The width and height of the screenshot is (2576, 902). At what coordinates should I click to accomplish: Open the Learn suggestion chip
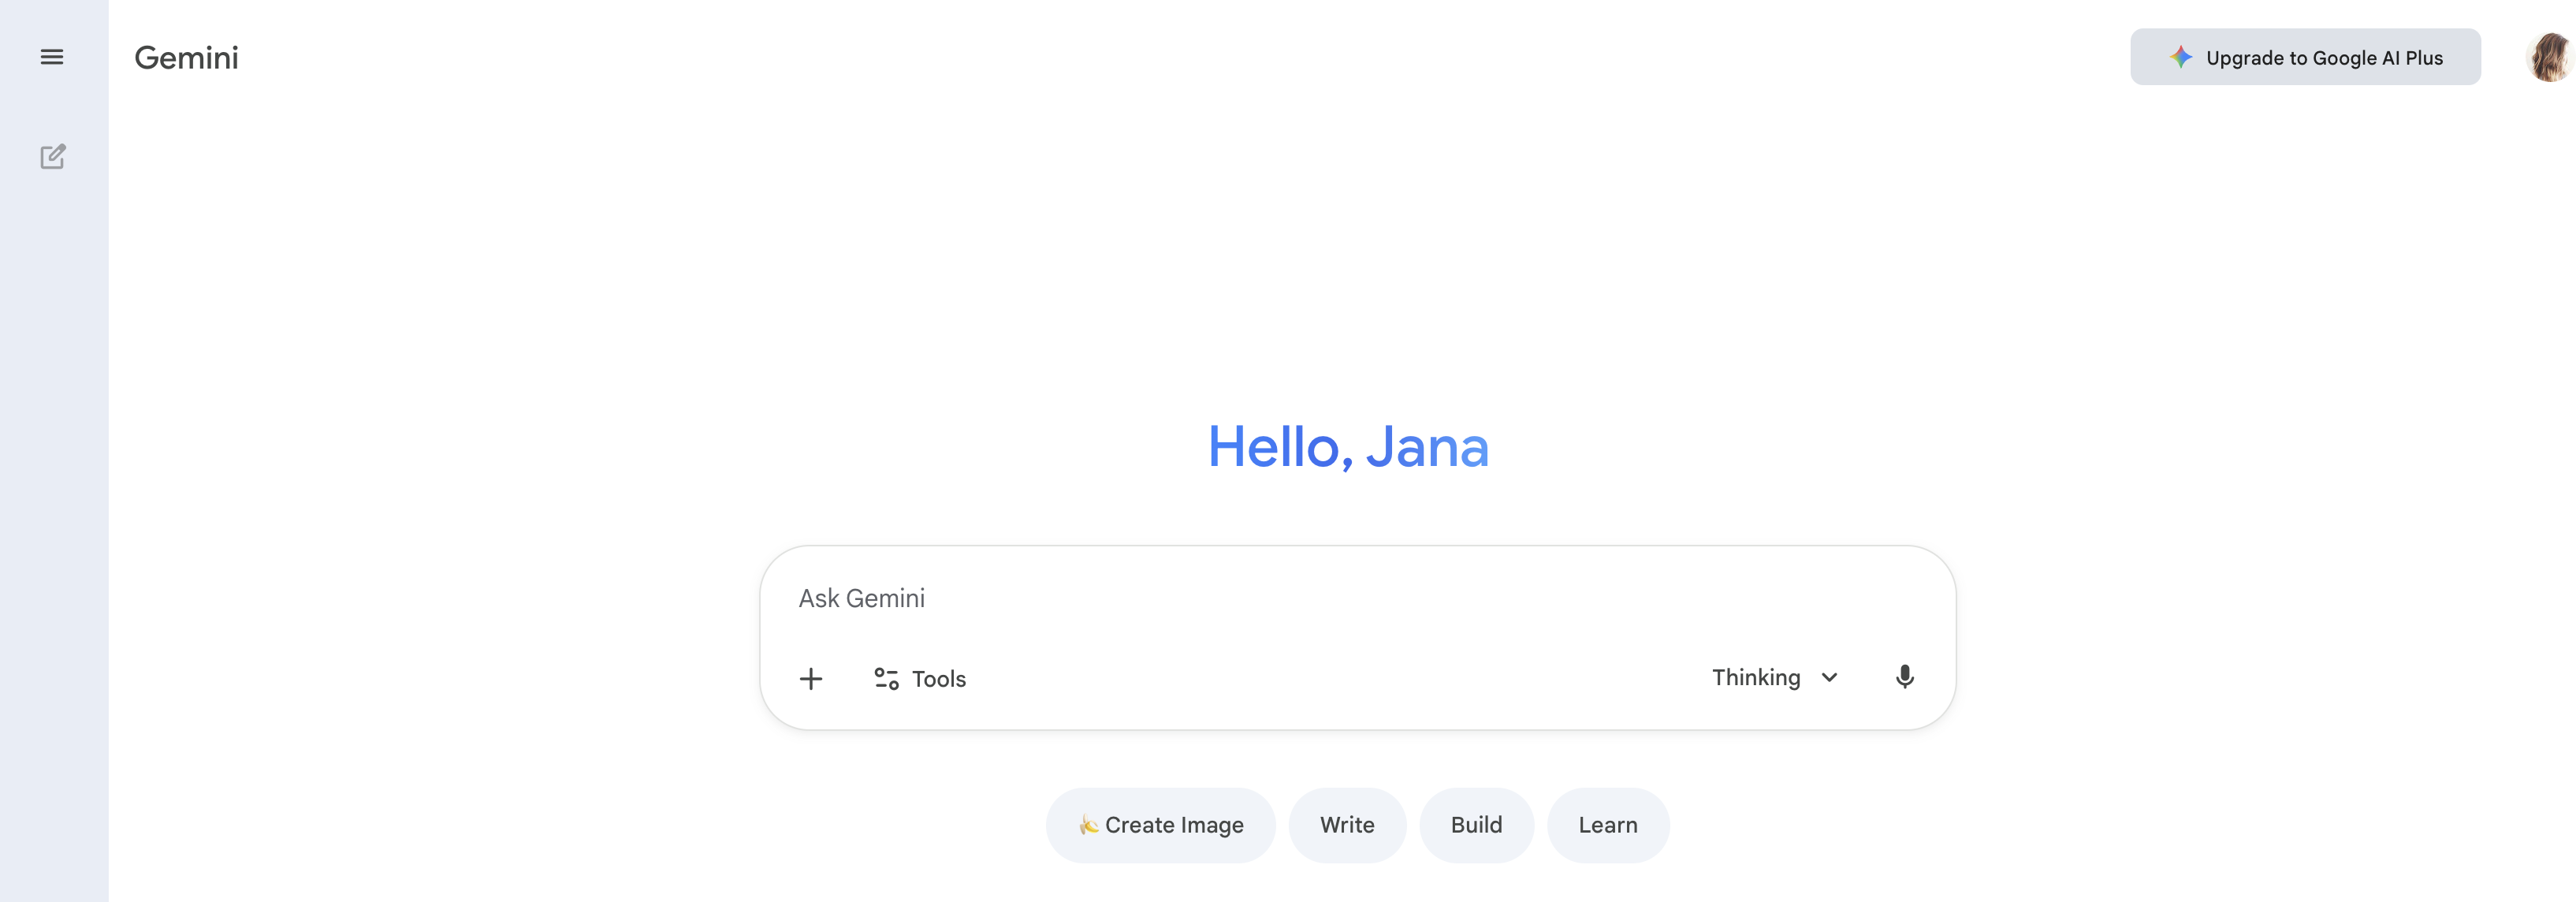point(1608,825)
